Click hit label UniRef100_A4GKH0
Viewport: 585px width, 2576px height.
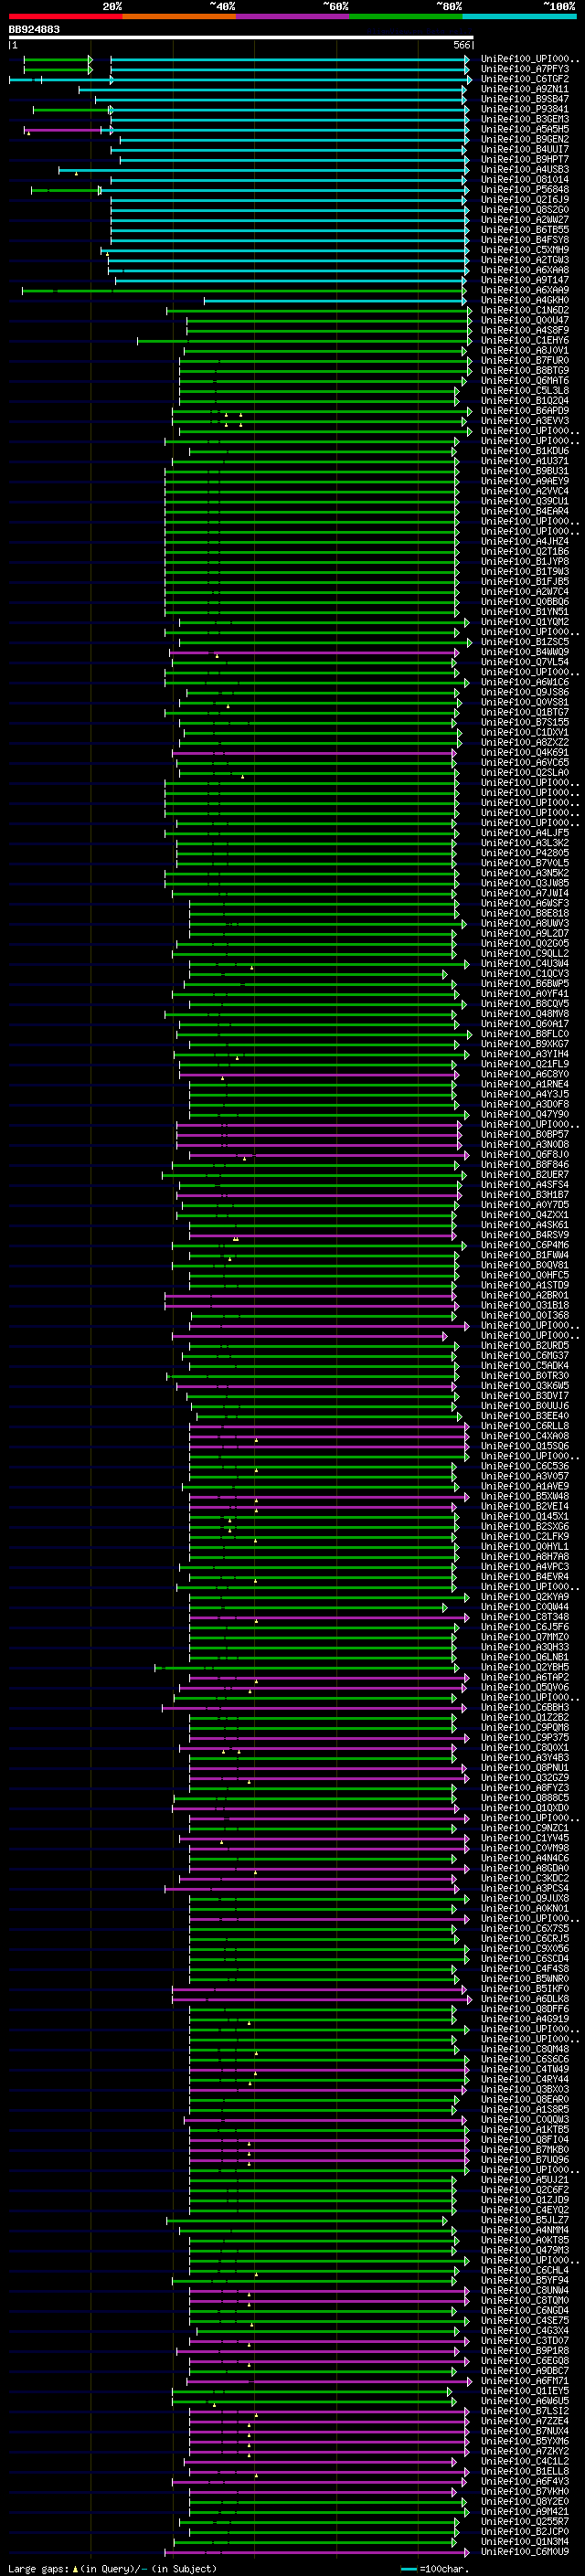(x=525, y=300)
